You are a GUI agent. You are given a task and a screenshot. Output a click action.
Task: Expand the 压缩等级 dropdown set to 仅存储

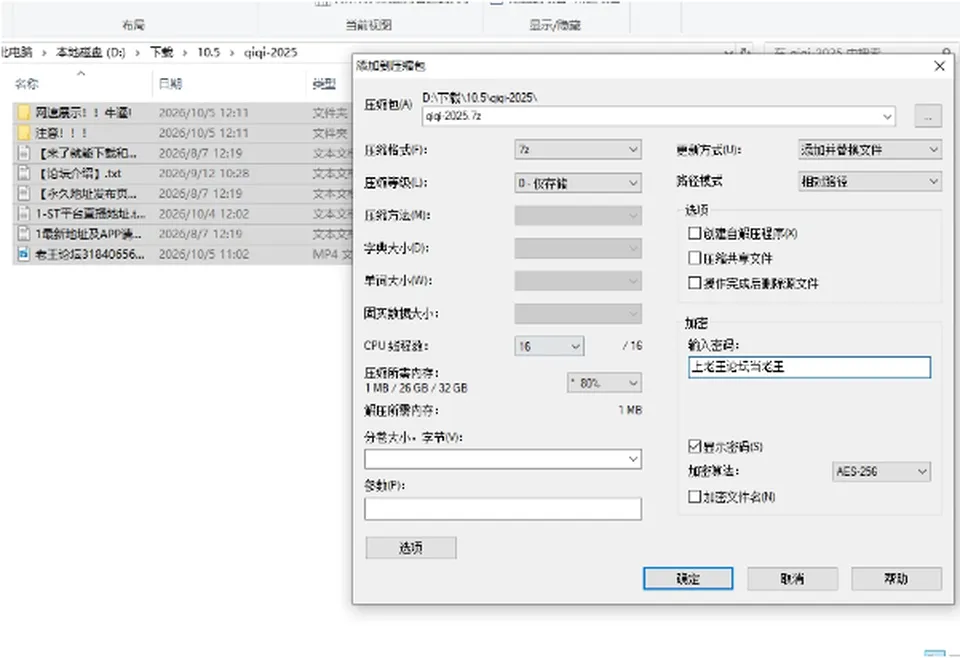point(578,183)
